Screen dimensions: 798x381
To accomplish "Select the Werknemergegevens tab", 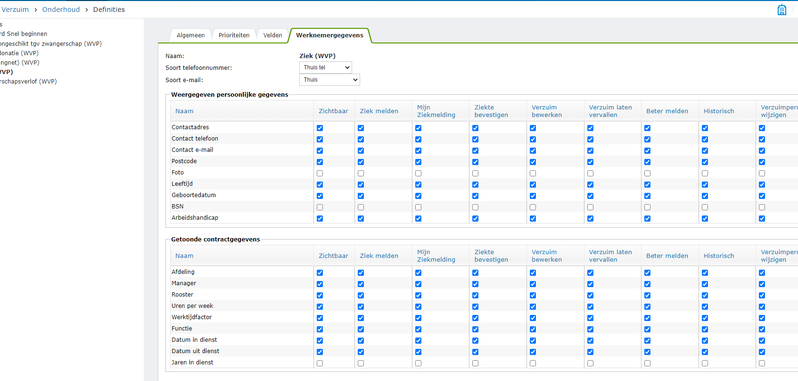I will click(x=329, y=35).
